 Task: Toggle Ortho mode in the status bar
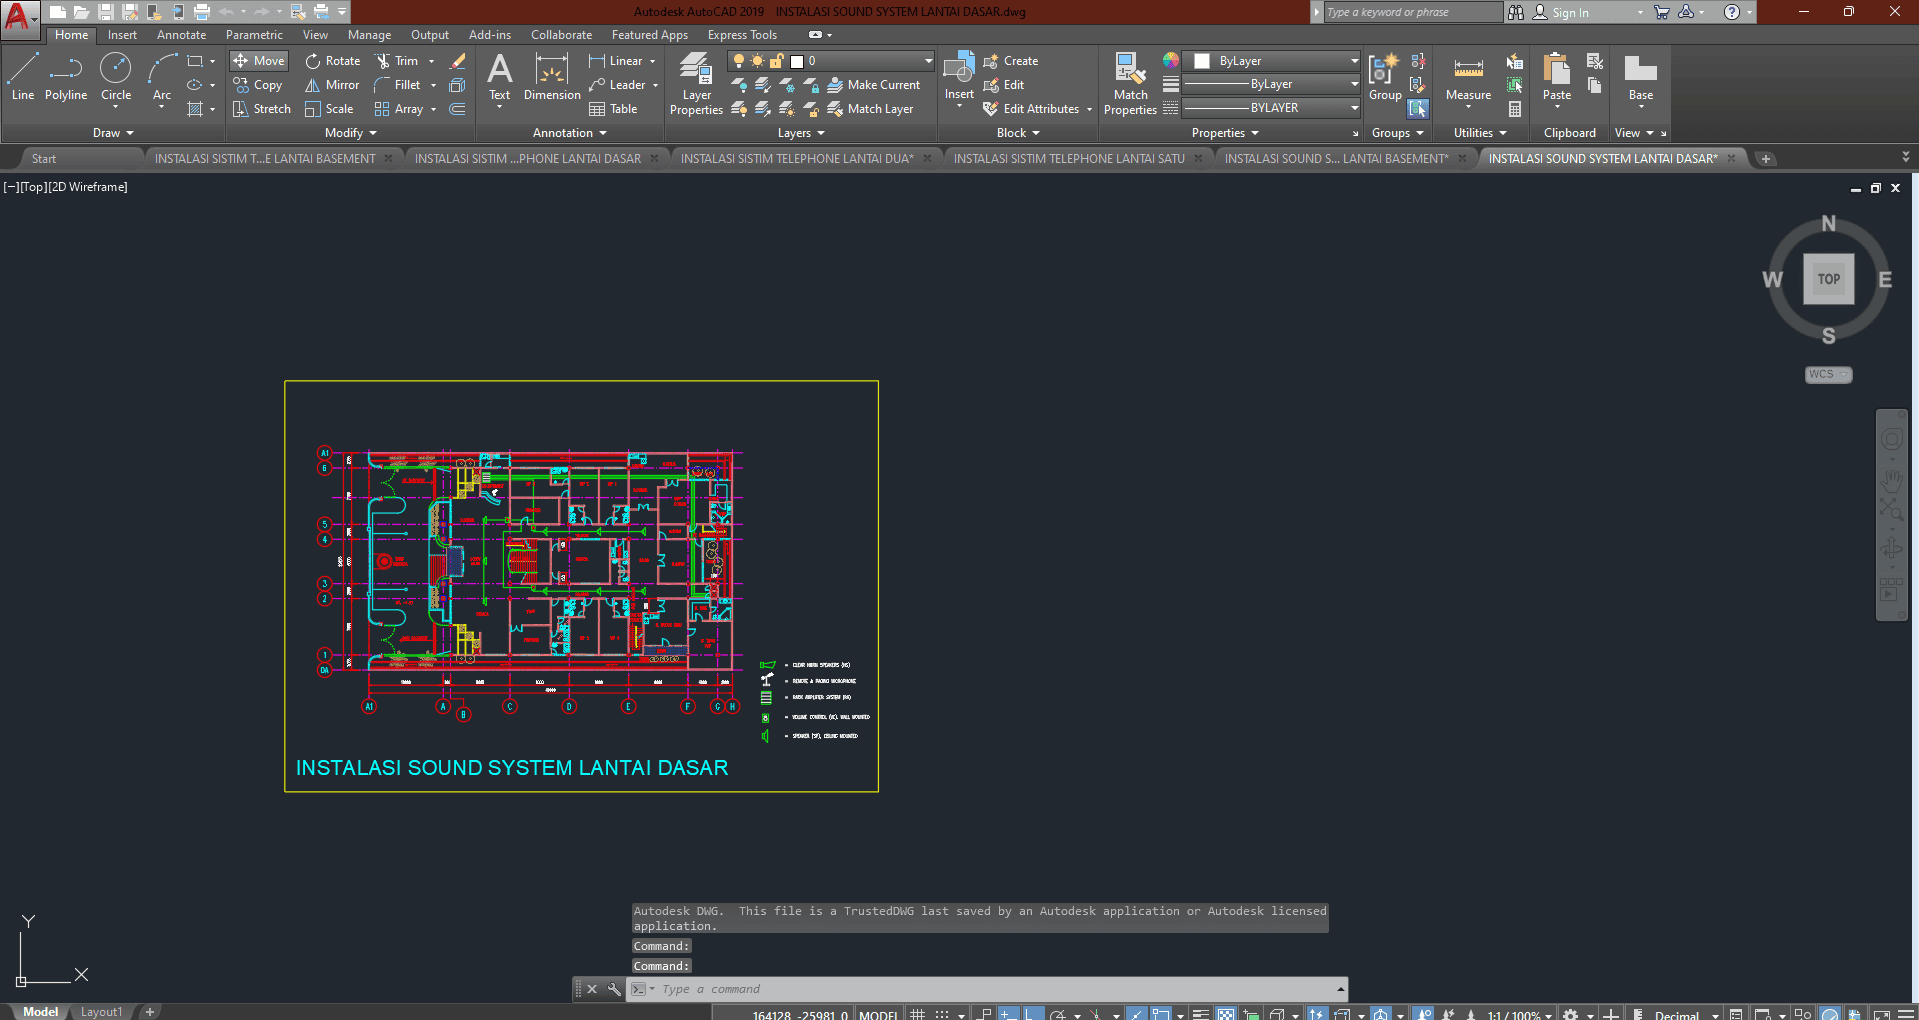(1033, 1014)
